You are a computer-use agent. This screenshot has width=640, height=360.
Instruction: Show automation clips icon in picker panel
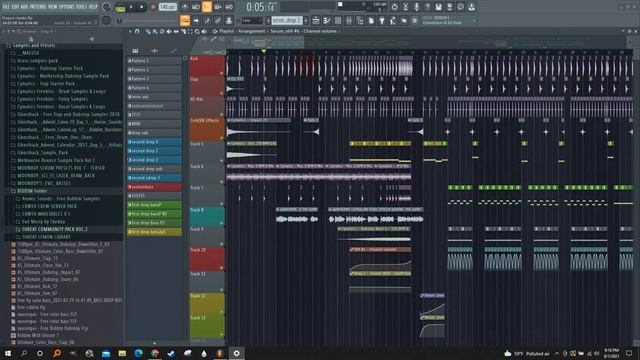173,51
